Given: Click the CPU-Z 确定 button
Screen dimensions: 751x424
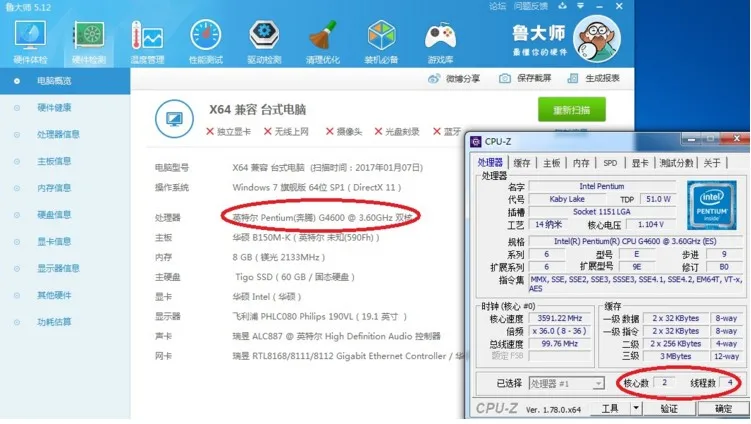Looking at the screenshot, I should (x=723, y=409).
